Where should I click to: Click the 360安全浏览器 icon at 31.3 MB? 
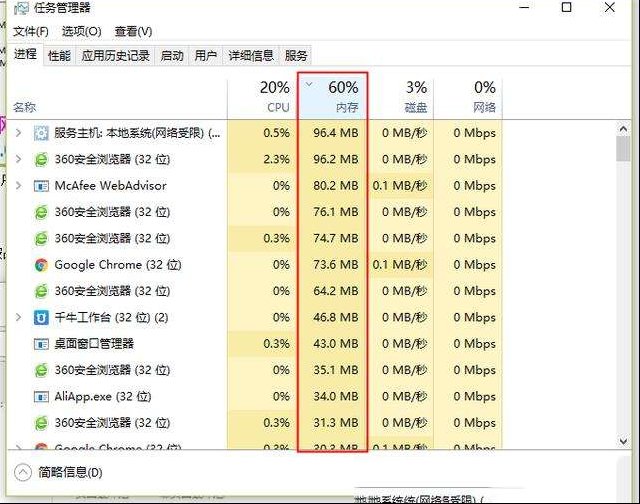point(41,423)
